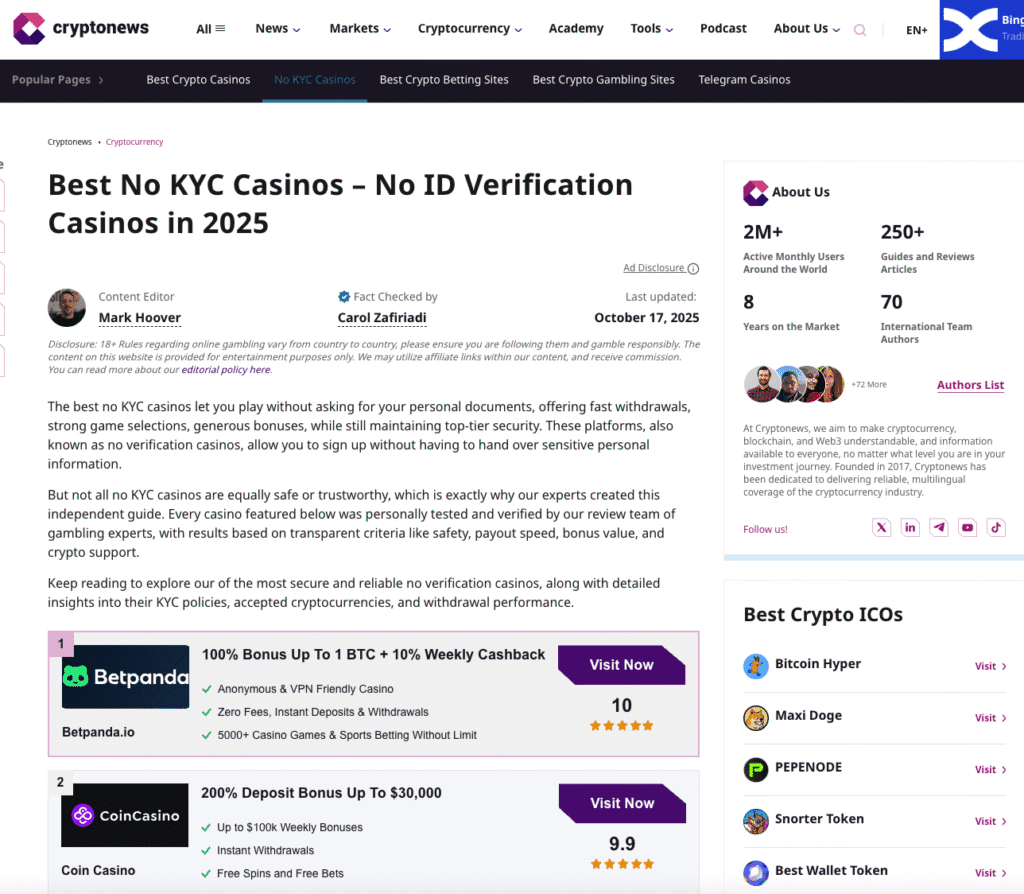Select the Telegram Casinos tab
This screenshot has width=1024, height=894.
[744, 80]
